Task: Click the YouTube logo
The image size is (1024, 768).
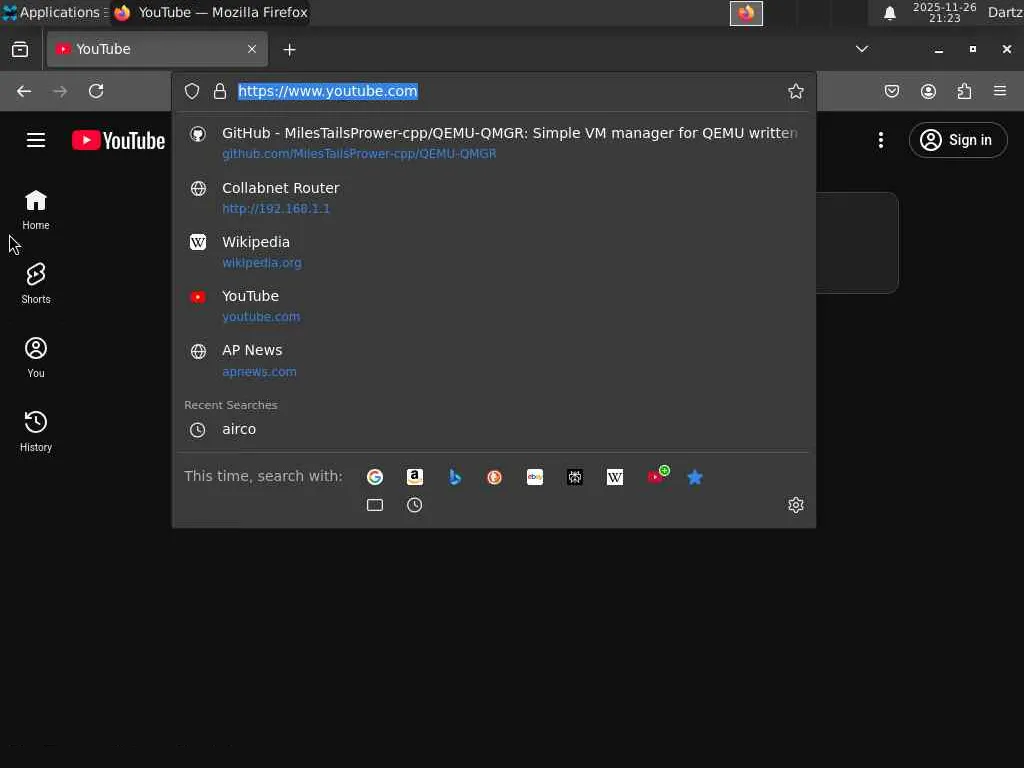Action: pyautogui.click(x=118, y=140)
